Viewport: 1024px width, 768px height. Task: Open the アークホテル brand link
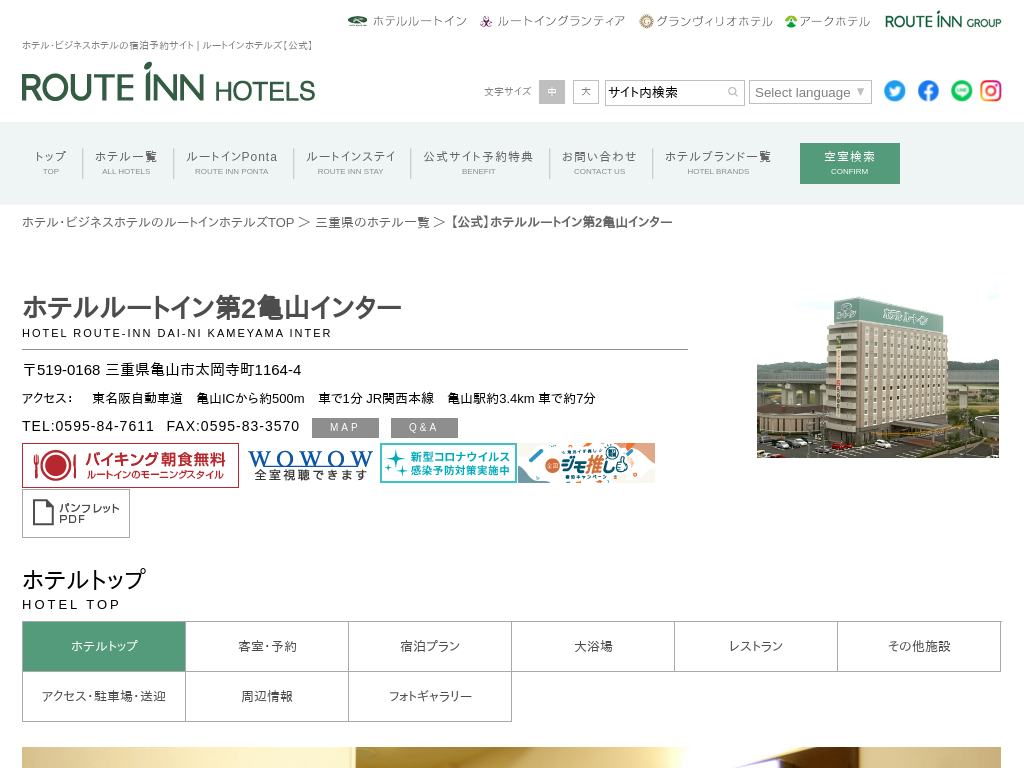tap(827, 21)
